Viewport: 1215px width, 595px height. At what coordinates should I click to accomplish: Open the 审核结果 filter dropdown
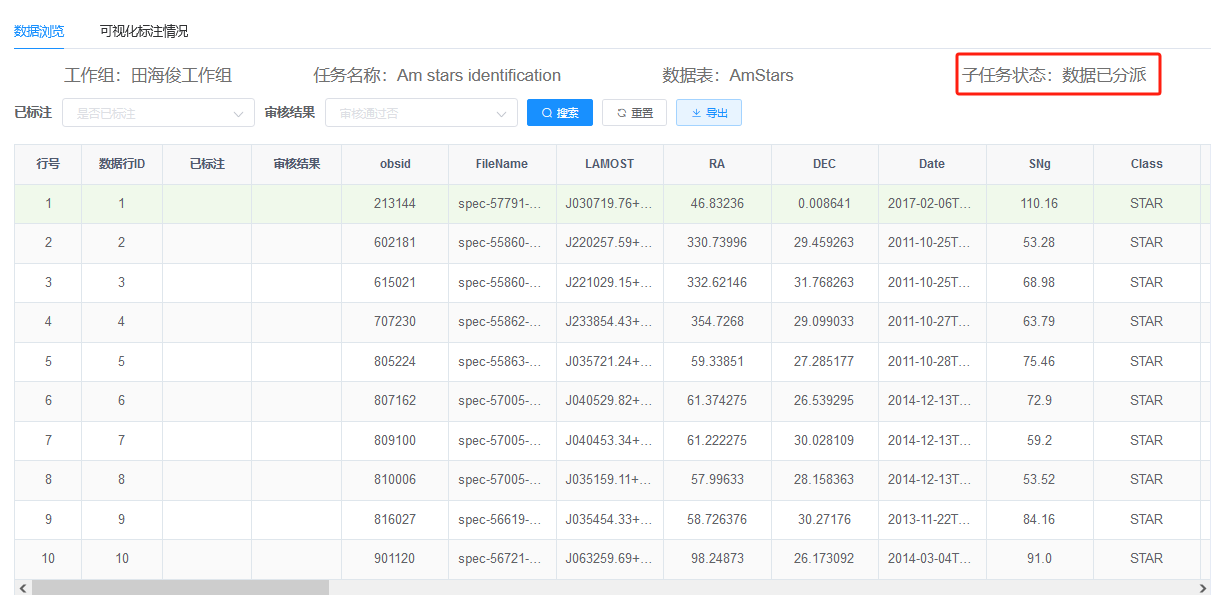pos(412,113)
